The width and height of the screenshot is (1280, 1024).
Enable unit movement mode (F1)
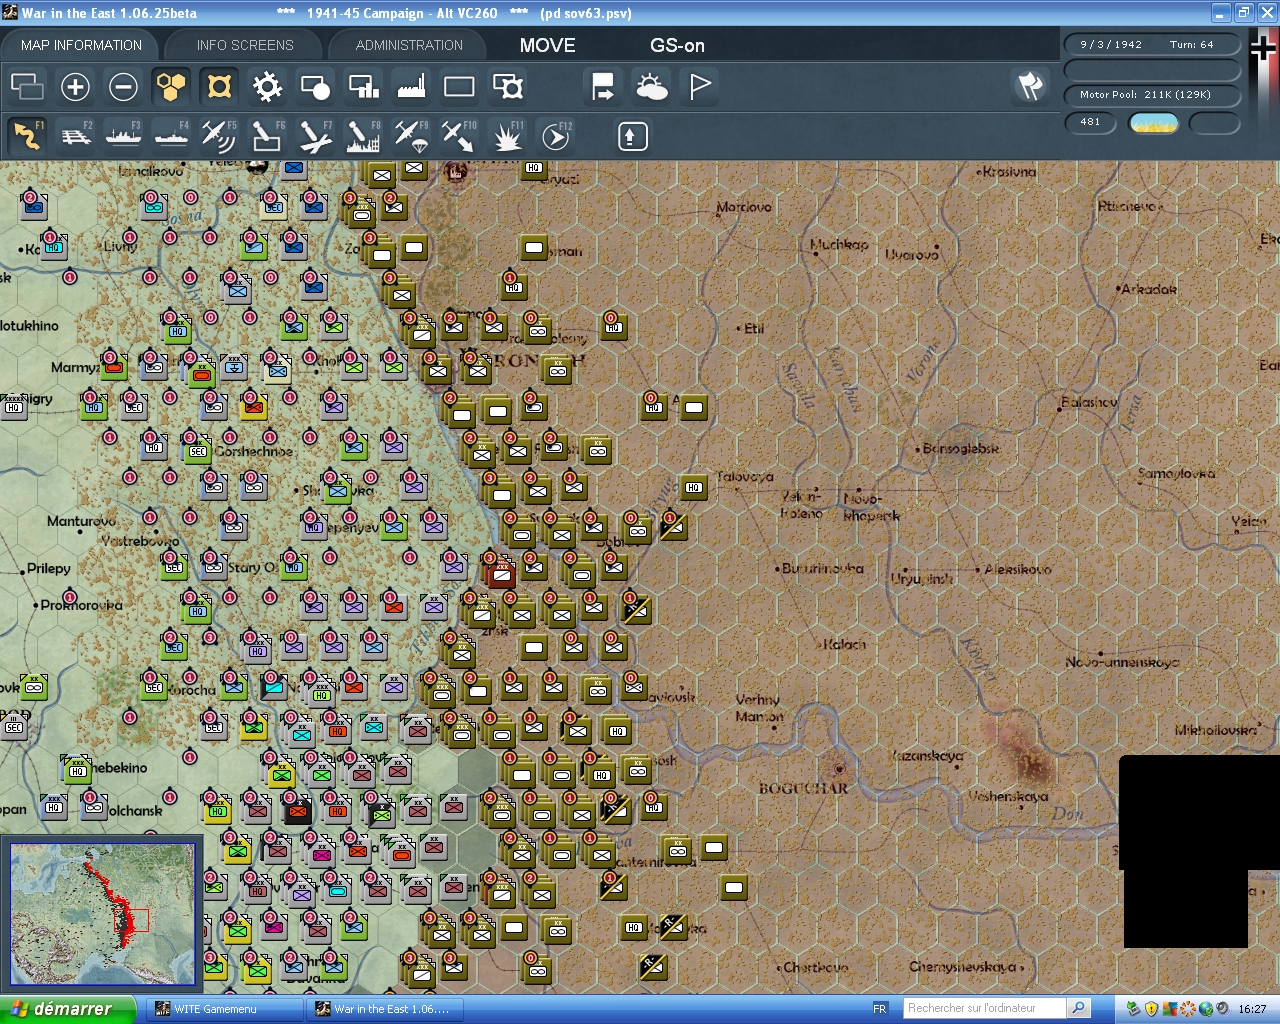click(26, 135)
